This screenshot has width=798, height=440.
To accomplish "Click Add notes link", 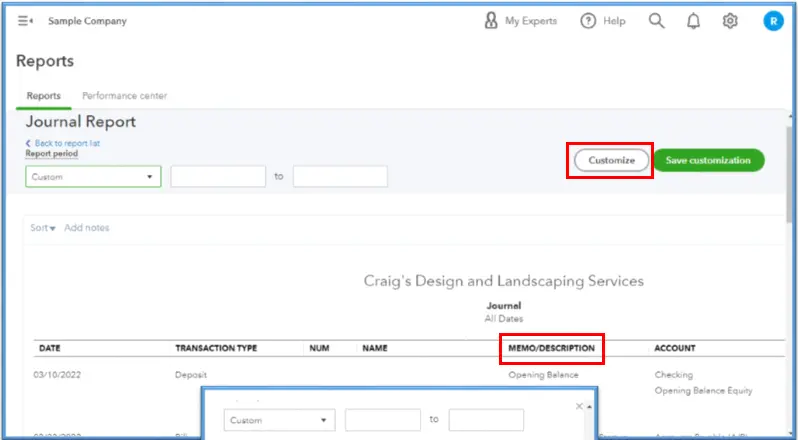I will (x=87, y=228).
